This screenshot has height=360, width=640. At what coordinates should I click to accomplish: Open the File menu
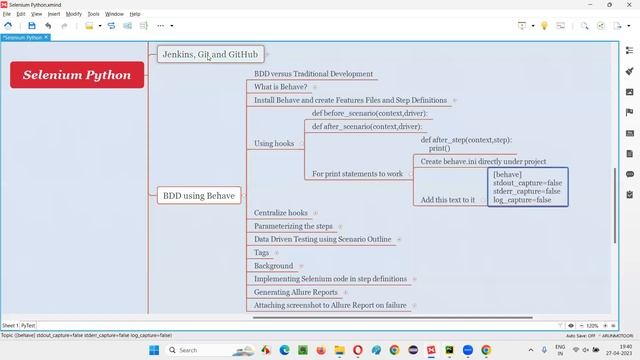pos(7,14)
